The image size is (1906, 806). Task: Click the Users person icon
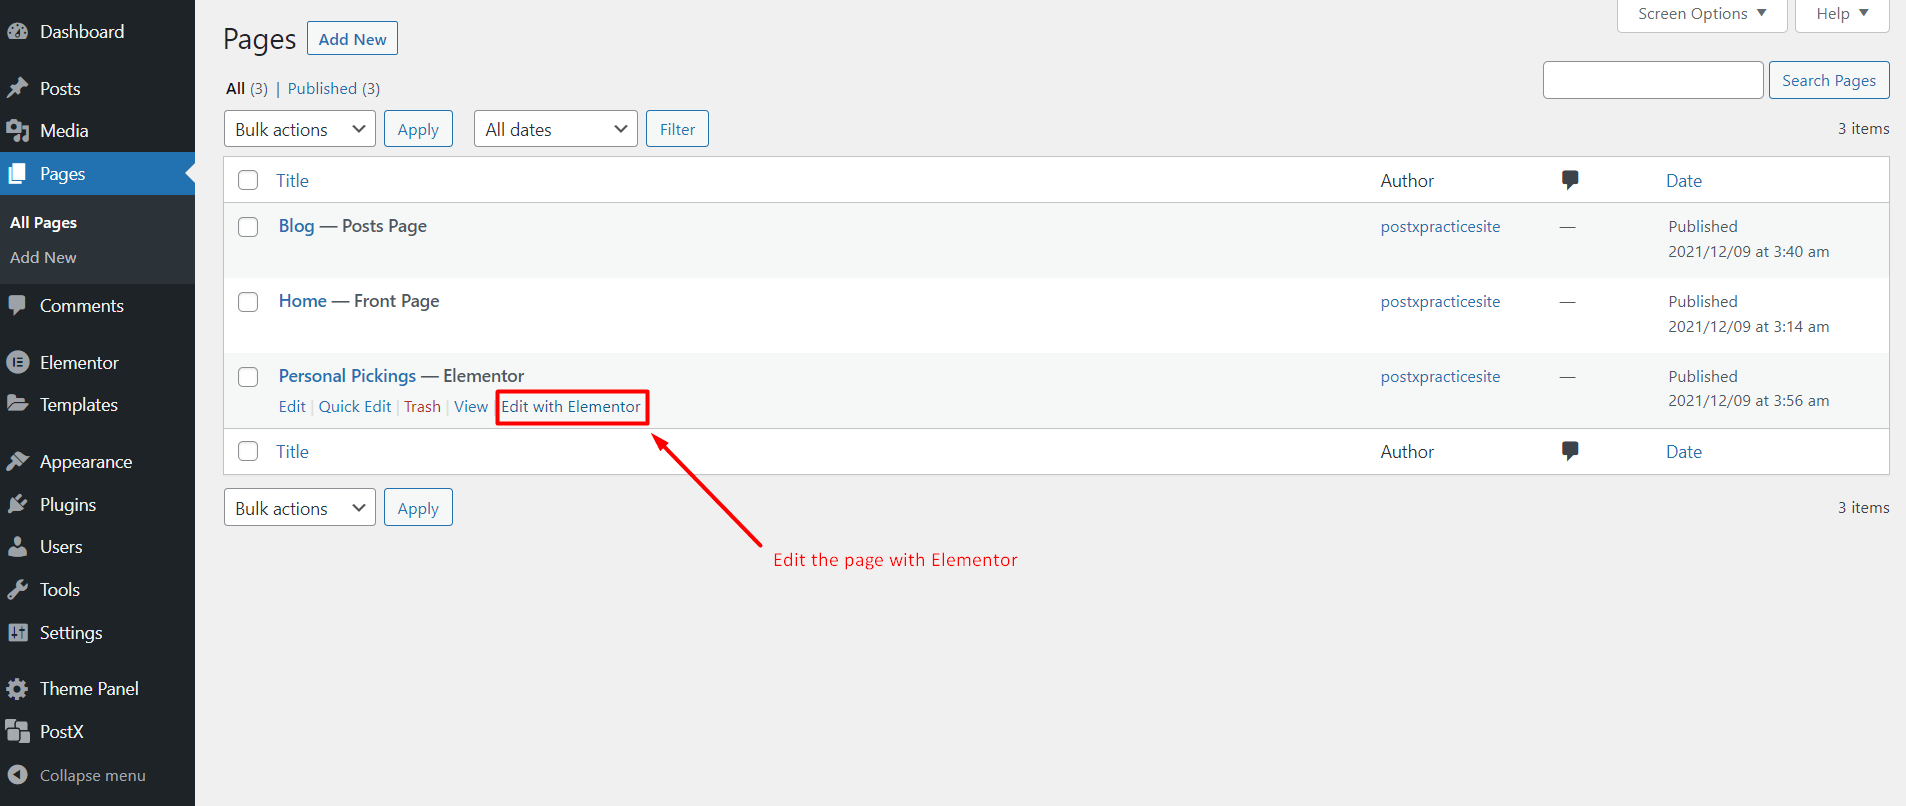click(x=17, y=547)
